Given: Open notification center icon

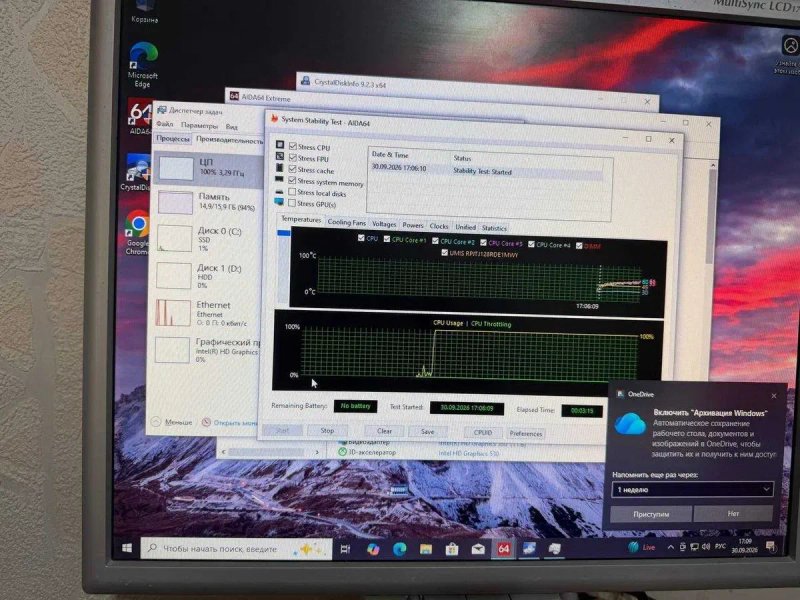Looking at the screenshot, I should coord(771,546).
